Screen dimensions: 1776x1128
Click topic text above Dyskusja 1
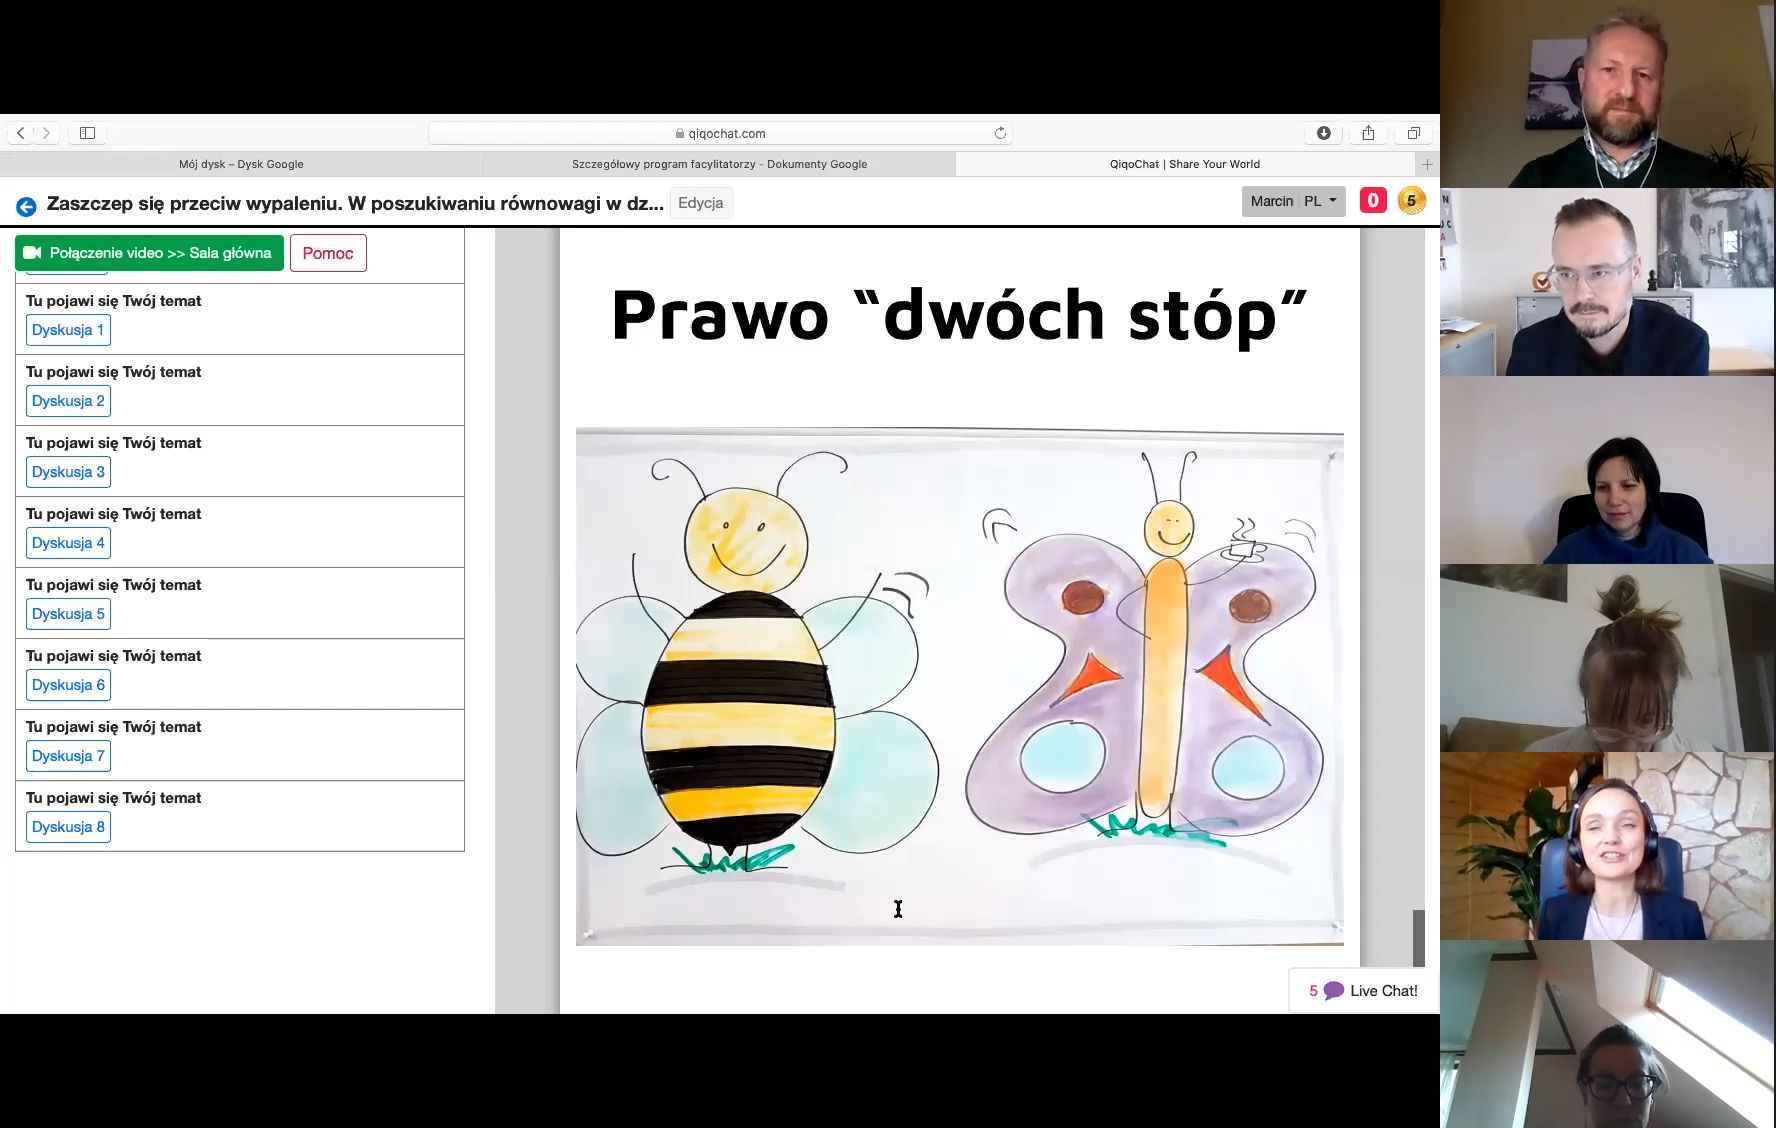coord(113,301)
